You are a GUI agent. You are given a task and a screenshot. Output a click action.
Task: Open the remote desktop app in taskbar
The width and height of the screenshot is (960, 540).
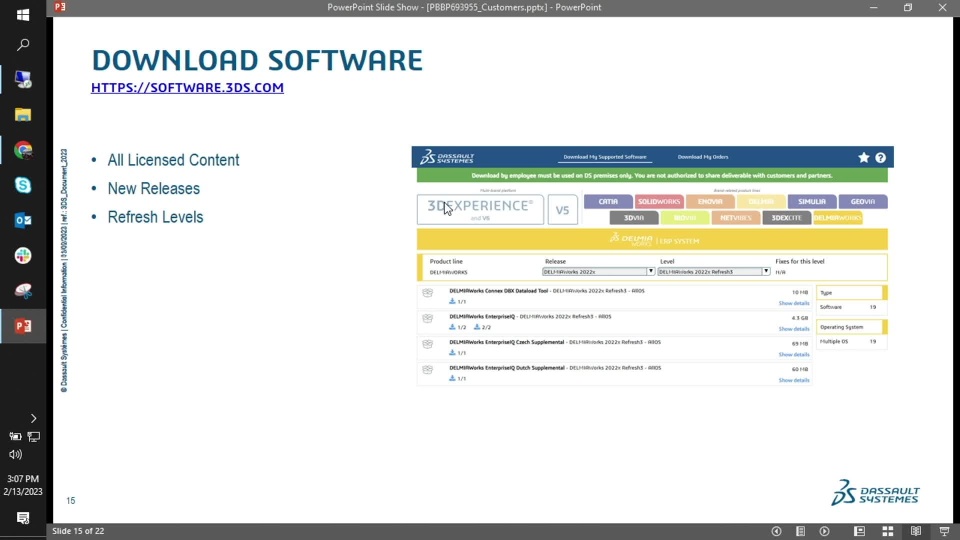tap(23, 80)
